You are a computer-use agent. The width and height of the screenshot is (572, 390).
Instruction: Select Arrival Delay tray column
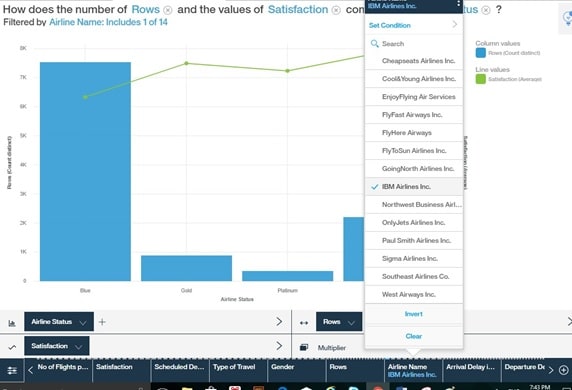click(472, 371)
